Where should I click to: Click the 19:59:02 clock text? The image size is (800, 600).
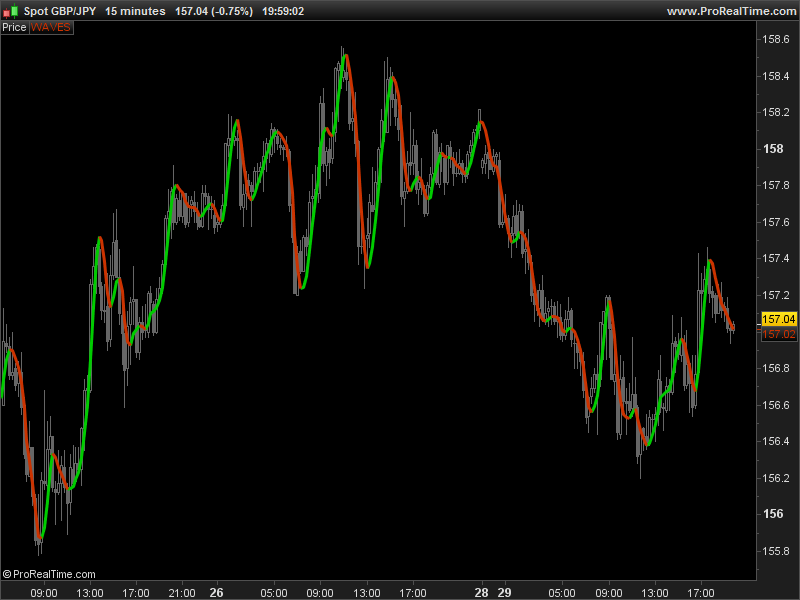click(x=283, y=11)
